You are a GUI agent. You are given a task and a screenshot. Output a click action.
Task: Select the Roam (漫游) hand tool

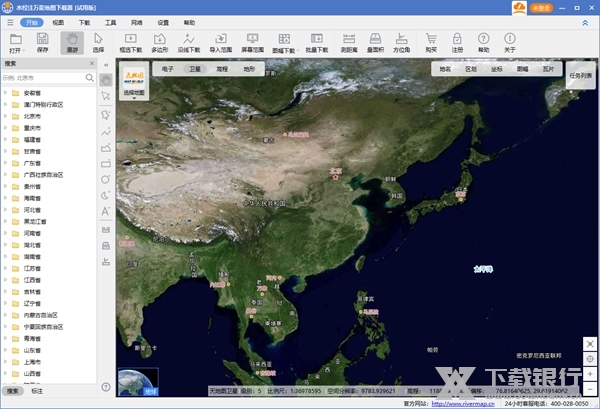pyautogui.click(x=71, y=42)
